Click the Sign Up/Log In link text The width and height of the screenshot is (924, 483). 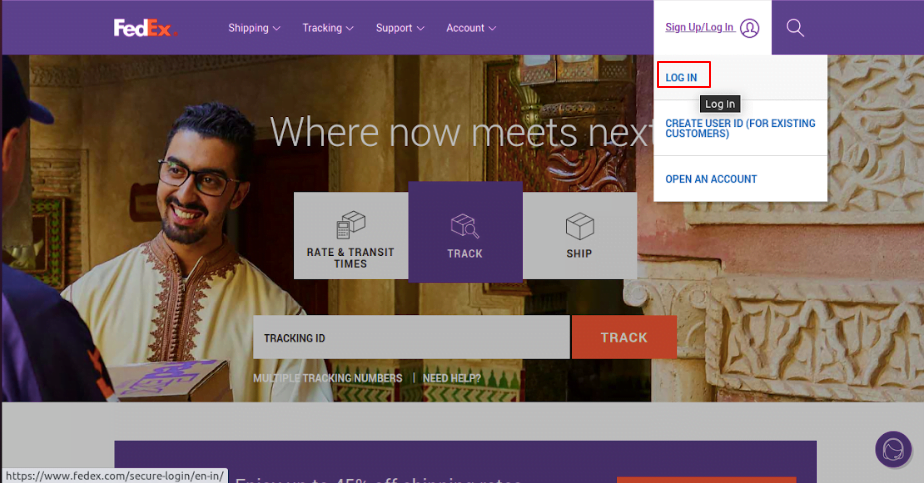(699, 28)
